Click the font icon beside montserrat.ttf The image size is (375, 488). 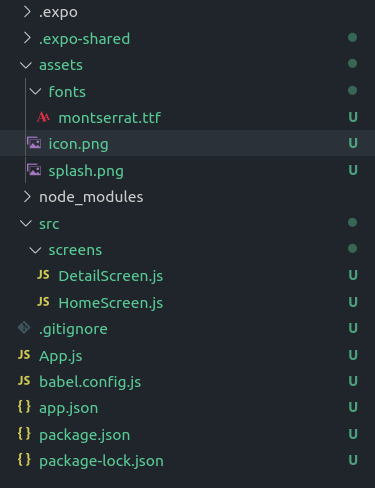pyautogui.click(x=43, y=117)
